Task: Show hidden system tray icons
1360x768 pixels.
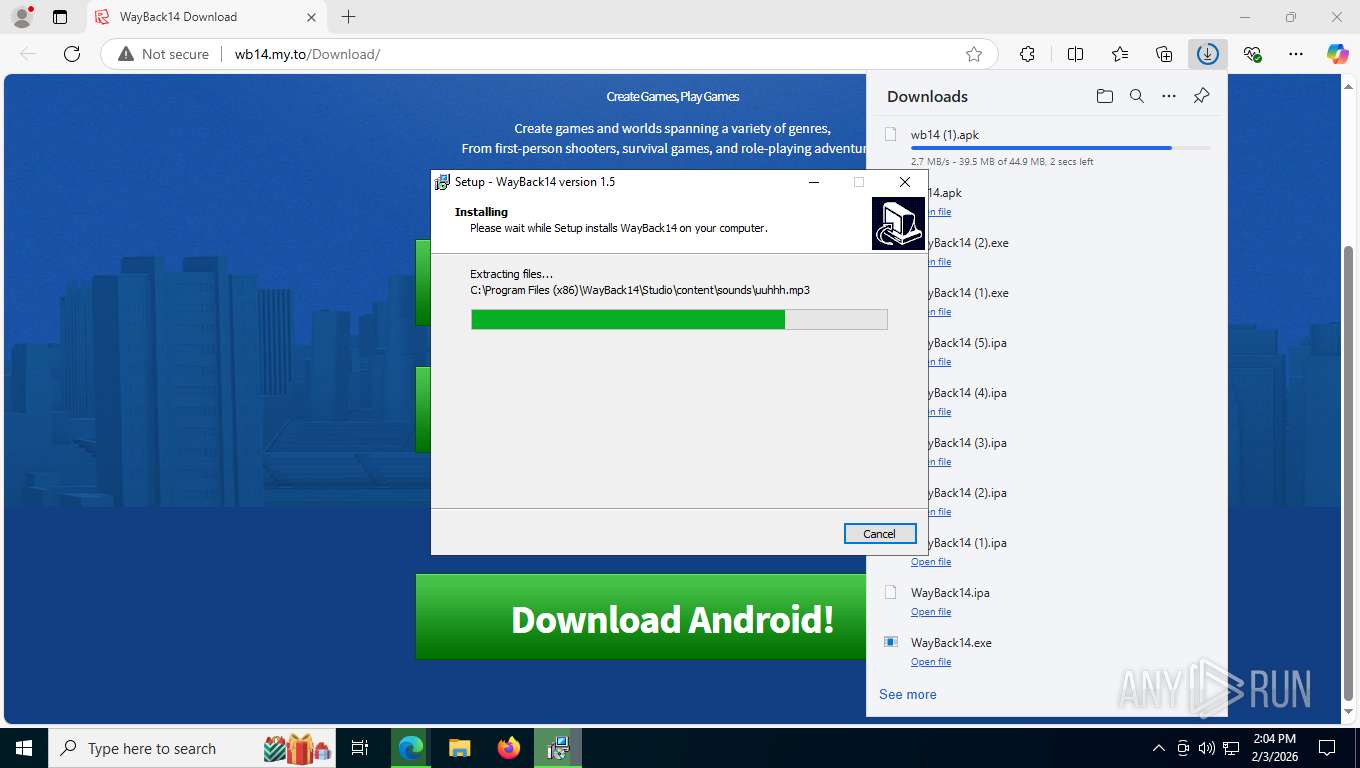Action: 1159,748
